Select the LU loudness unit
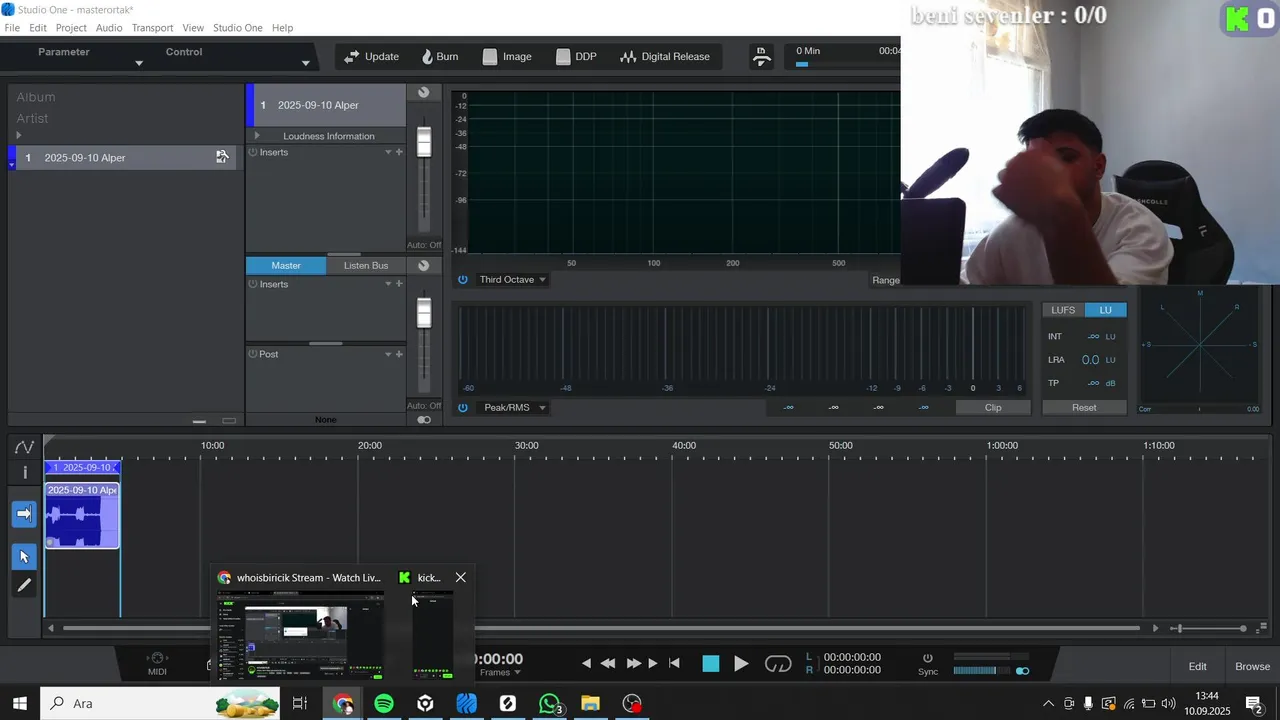This screenshot has width=1280, height=720. point(1105,310)
